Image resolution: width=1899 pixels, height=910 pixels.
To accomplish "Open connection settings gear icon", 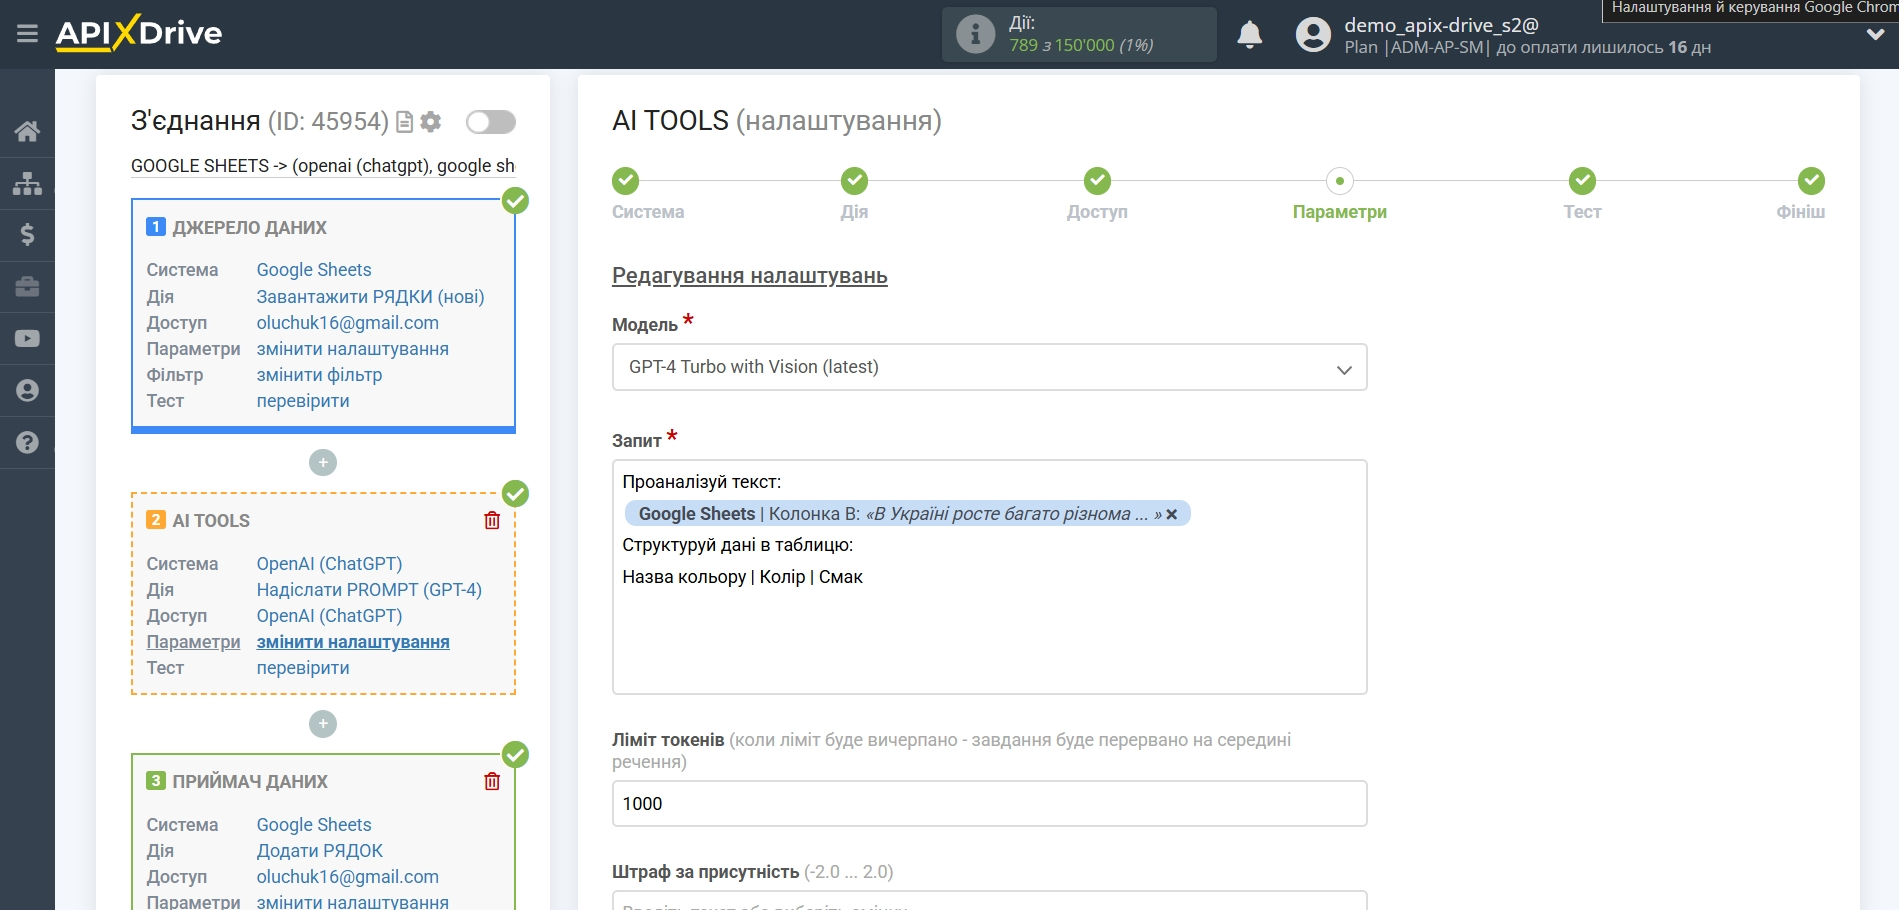I will pyautogui.click(x=431, y=122).
